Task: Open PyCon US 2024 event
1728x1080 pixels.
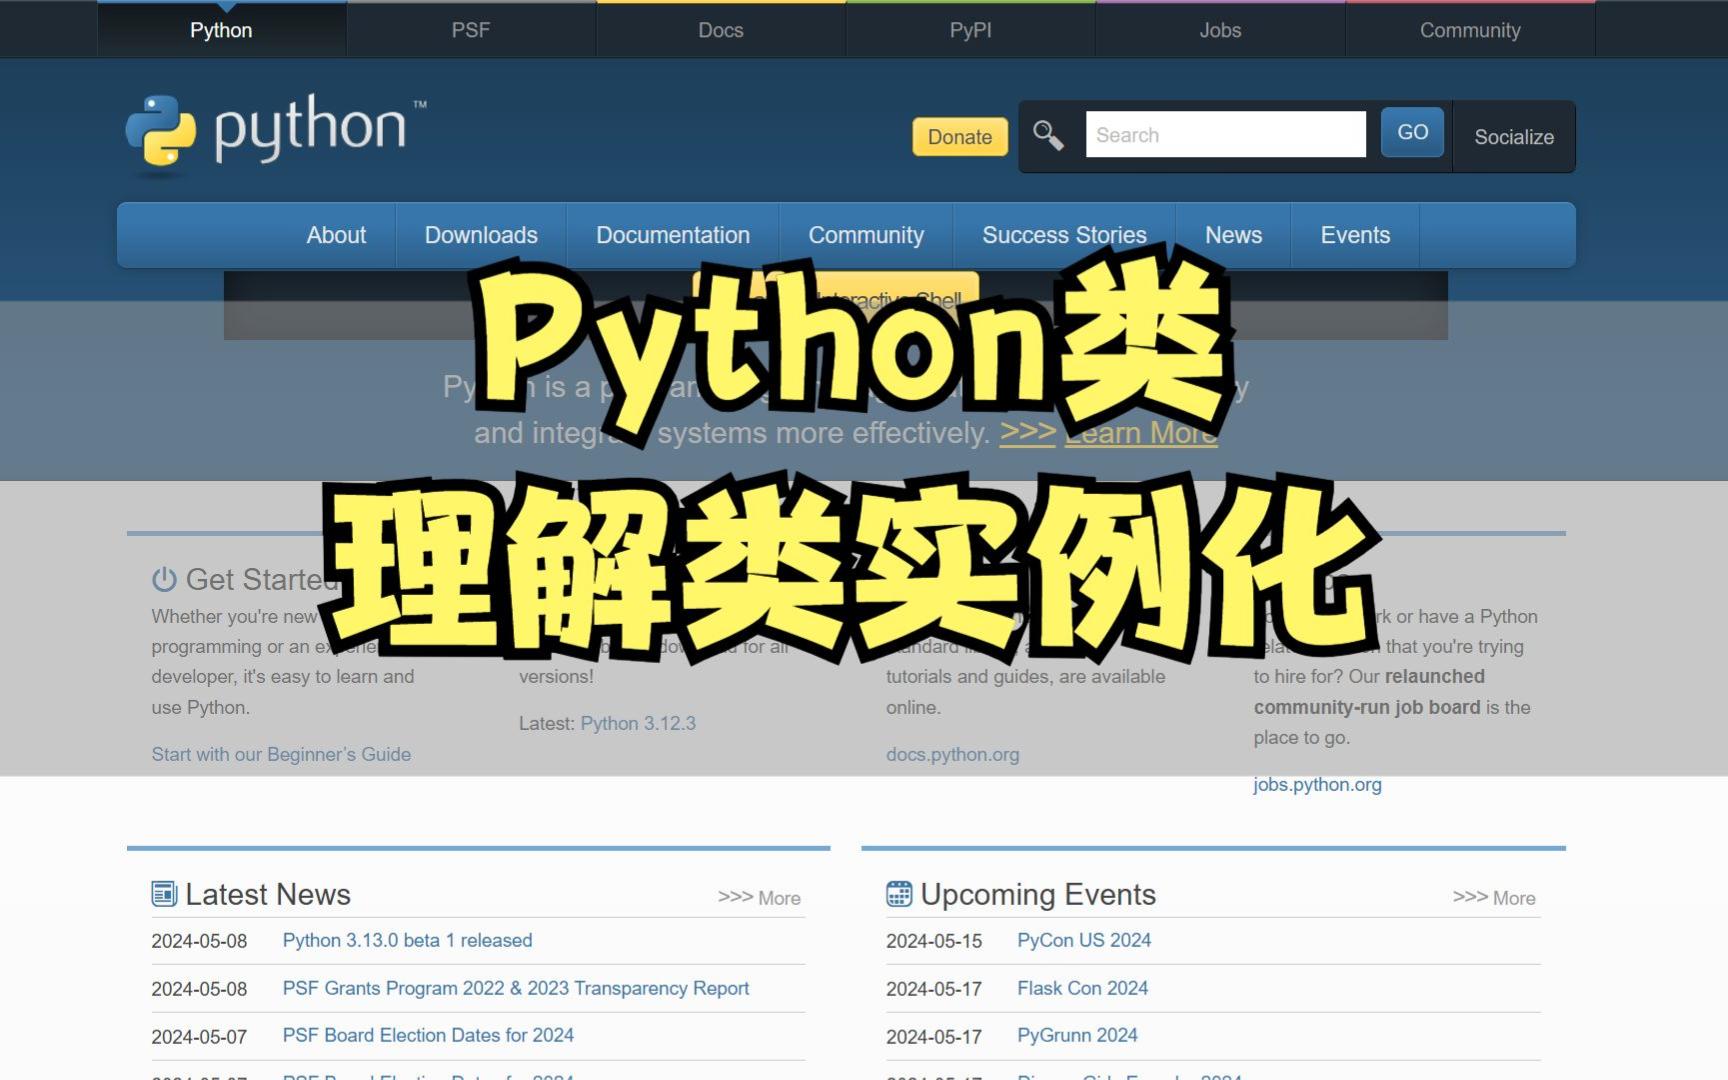Action: 1084,940
